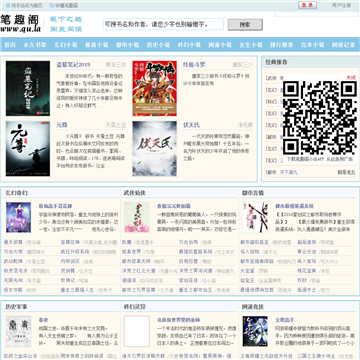Open the red 斗罗 book cover

tap(155, 88)
